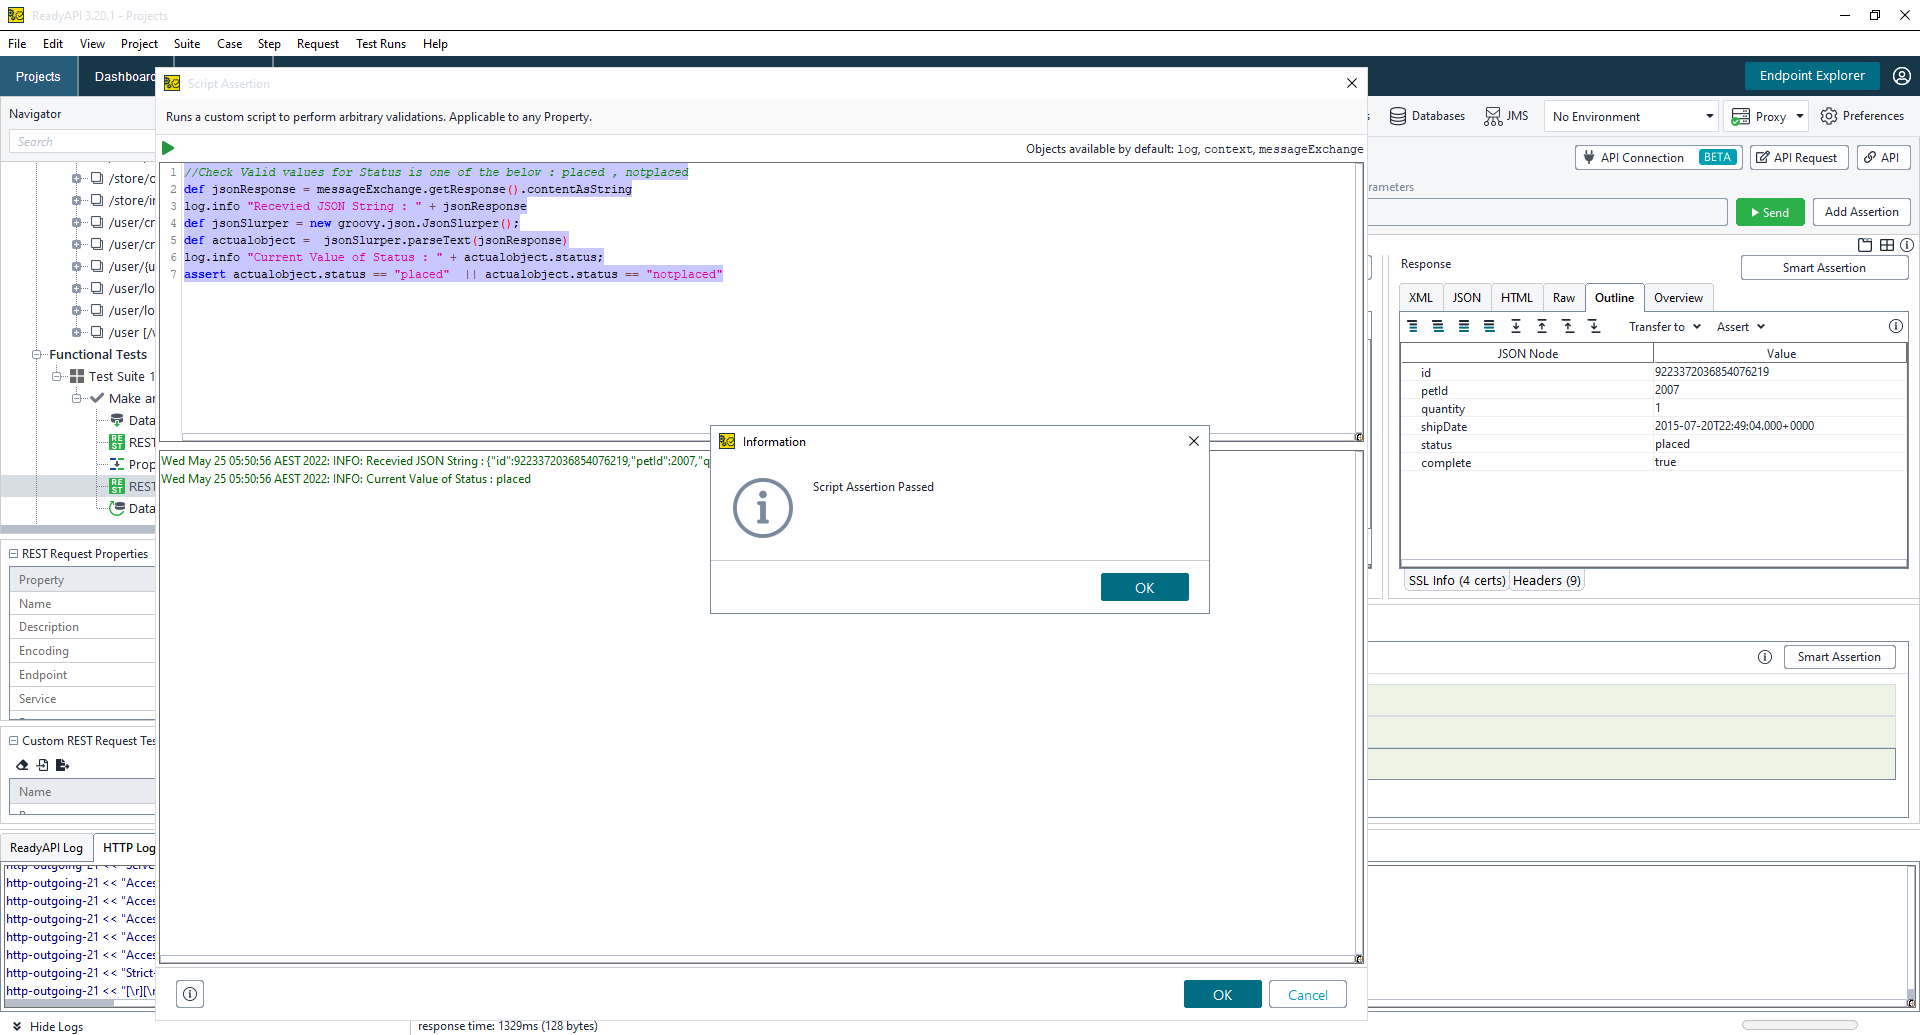Open the Proxy dropdown
This screenshot has width=1920, height=1035.
click(x=1768, y=116)
